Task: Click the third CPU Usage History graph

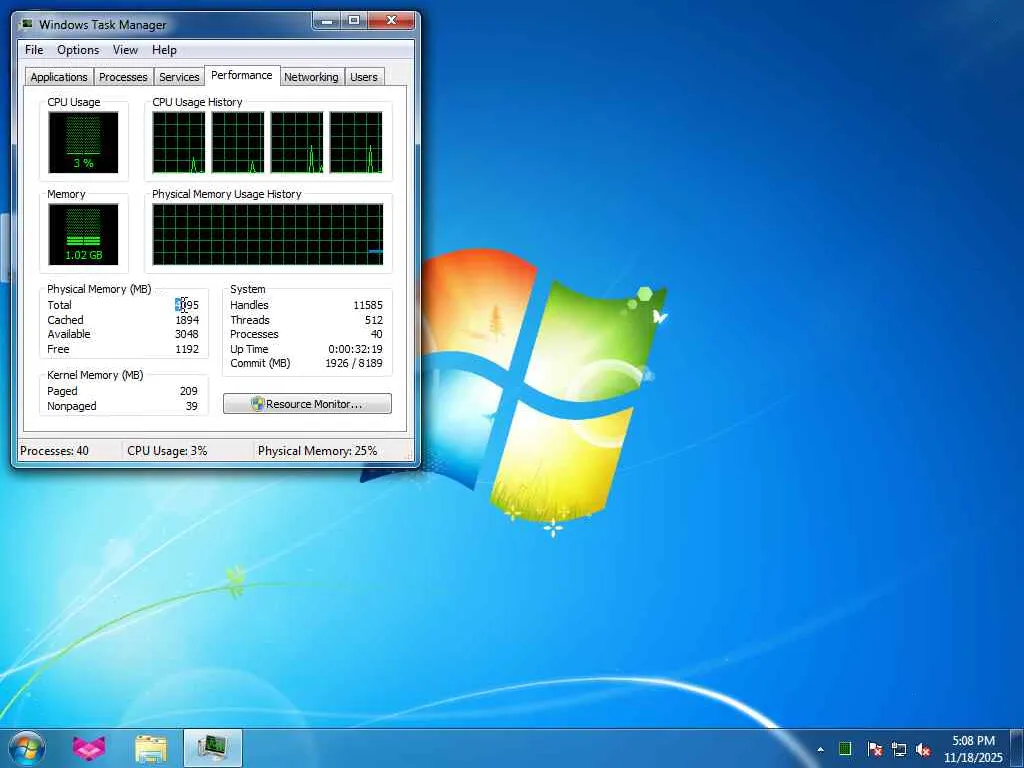Action: [x=297, y=142]
